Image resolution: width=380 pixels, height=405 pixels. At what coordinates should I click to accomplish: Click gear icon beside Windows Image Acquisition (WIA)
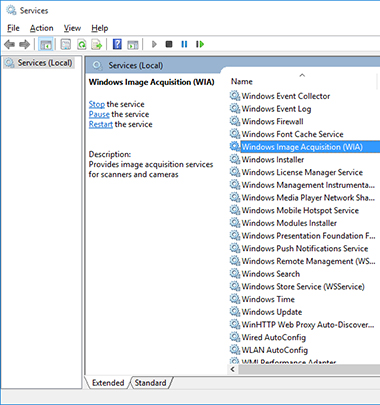coord(235,147)
